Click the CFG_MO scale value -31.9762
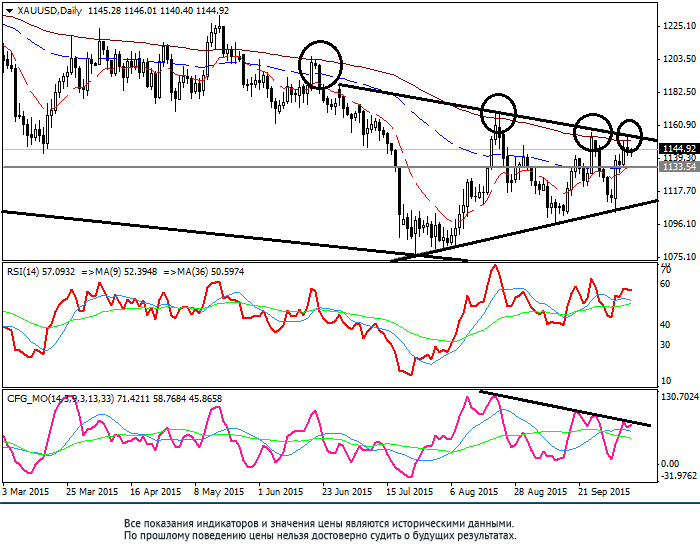This screenshot has width=700, height=552. (679, 475)
